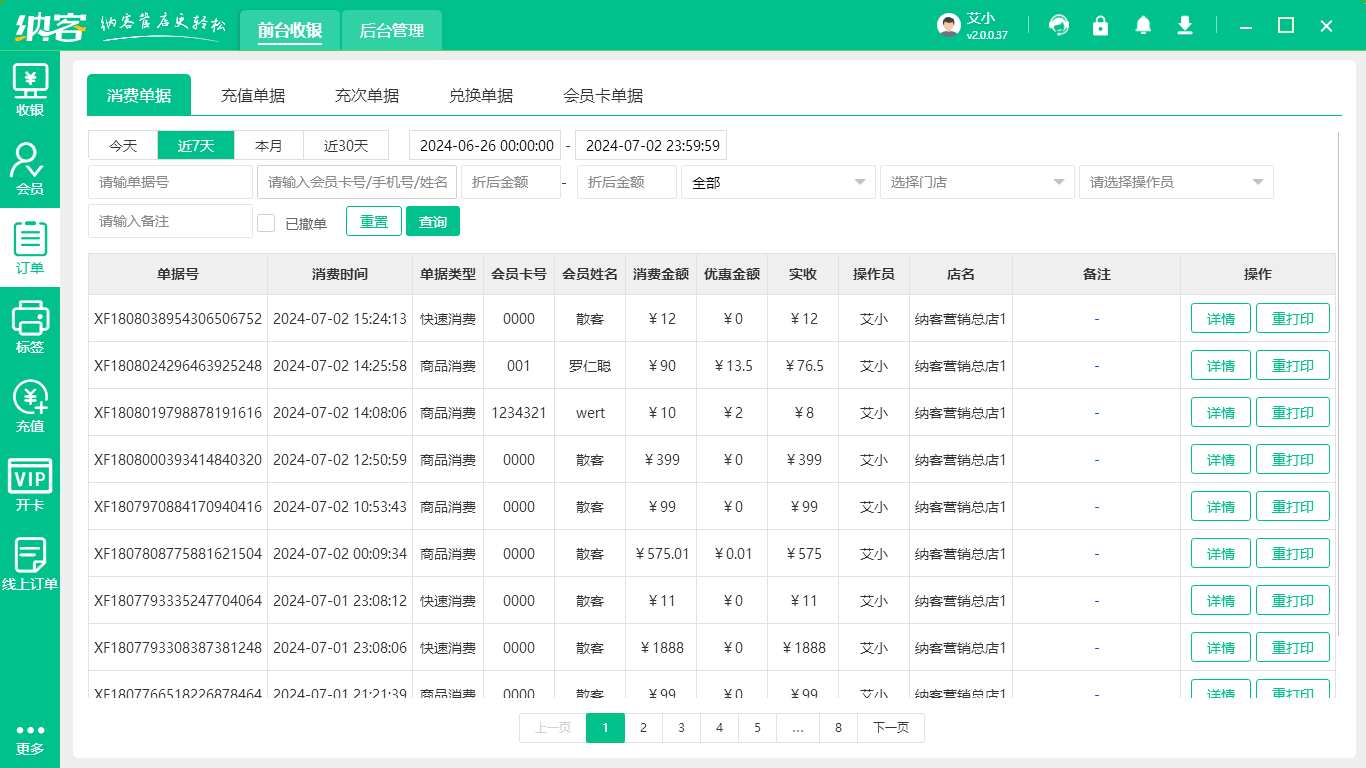Screen dimensions: 1366x768
Task: Click the ¥13.5 discount cell
Action: point(733,366)
